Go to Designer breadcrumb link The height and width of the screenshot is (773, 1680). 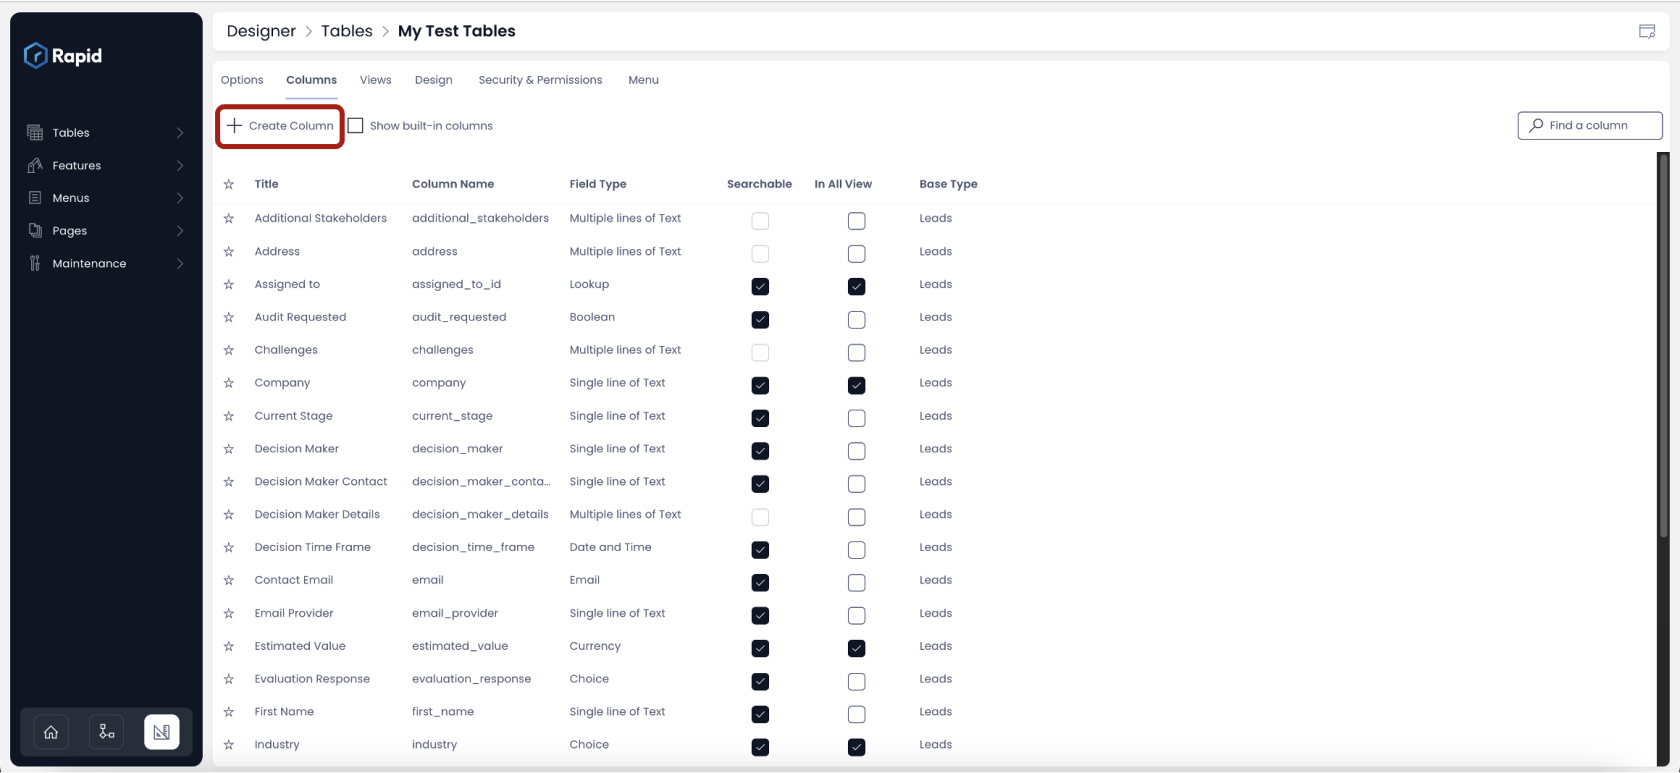[x=261, y=31]
